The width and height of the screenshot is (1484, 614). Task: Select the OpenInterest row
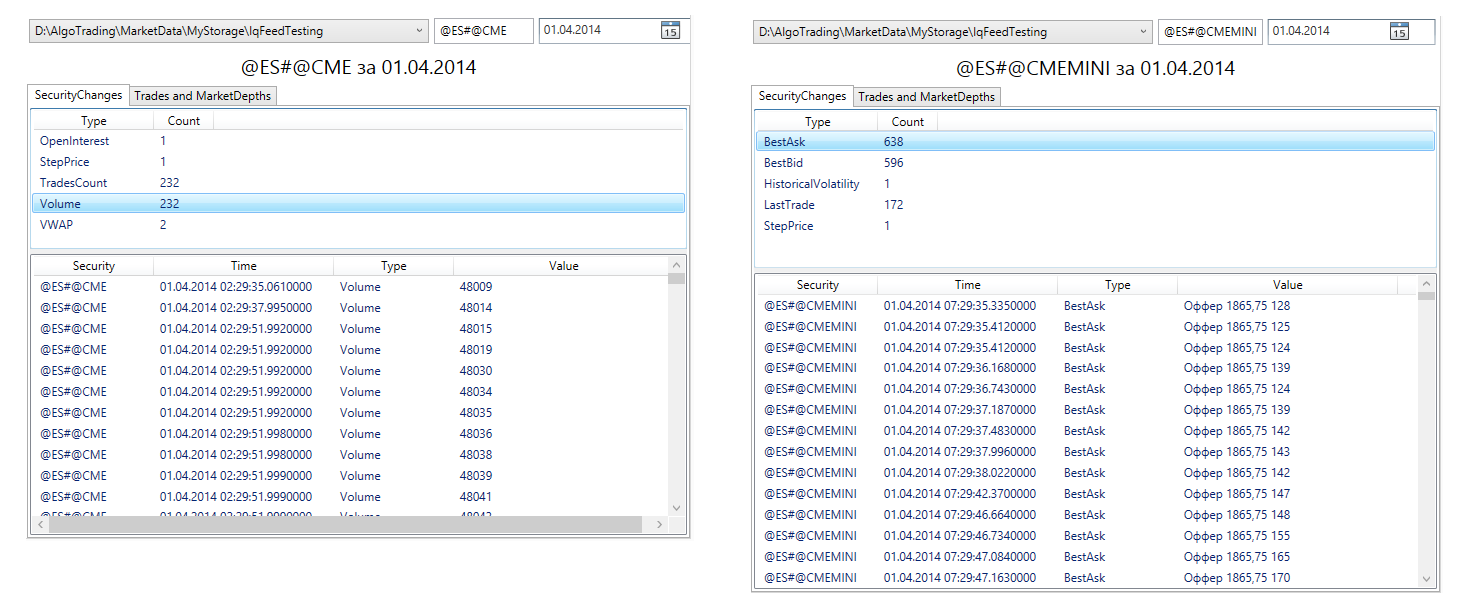(x=75, y=141)
